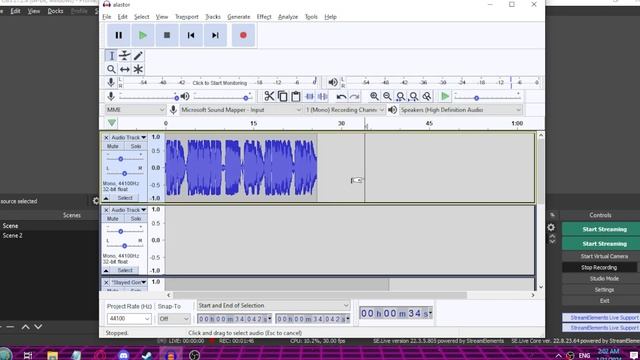Open the second Audio Track dropdown menu
Image resolution: width=640 pixels, height=360 pixels.
[x=129, y=210]
